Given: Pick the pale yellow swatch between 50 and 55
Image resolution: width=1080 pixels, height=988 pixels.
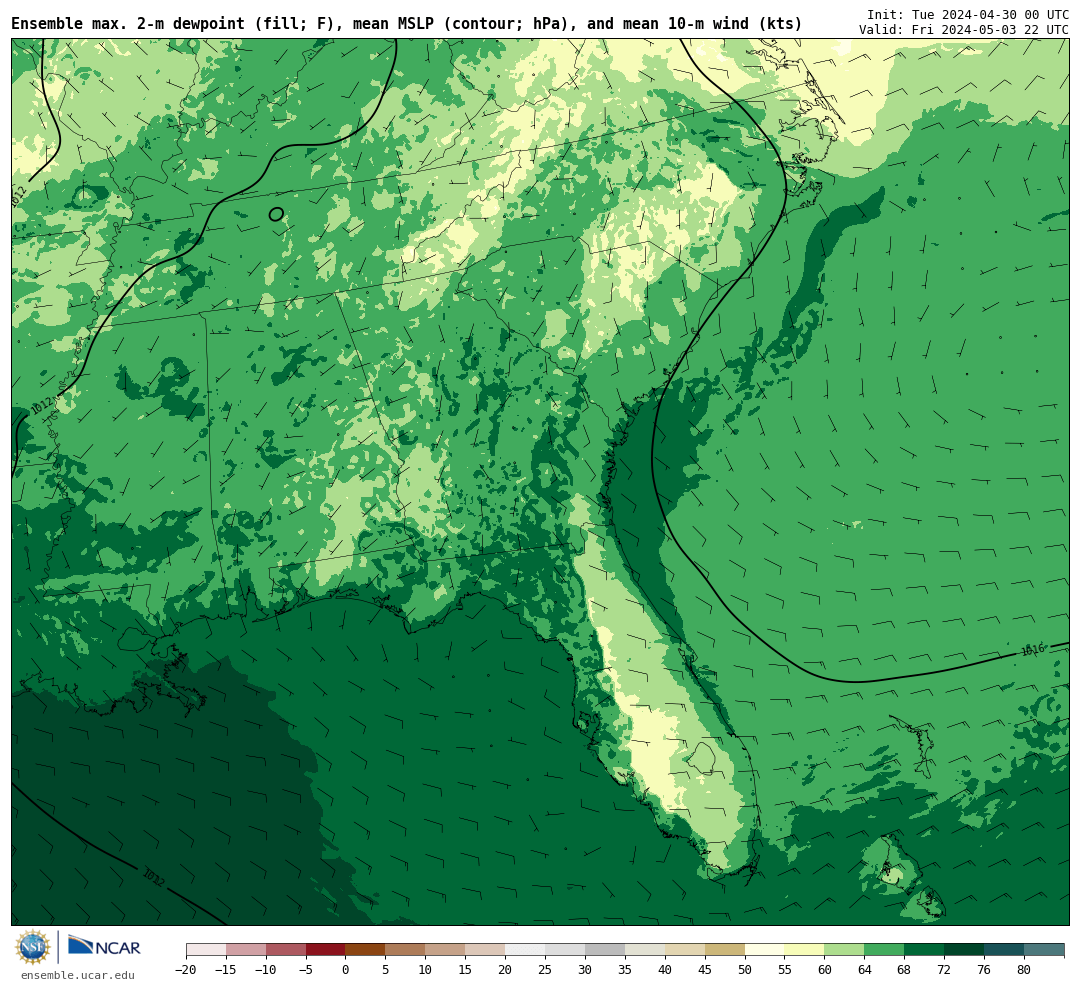Looking at the screenshot, I should pyautogui.click(x=765, y=950).
